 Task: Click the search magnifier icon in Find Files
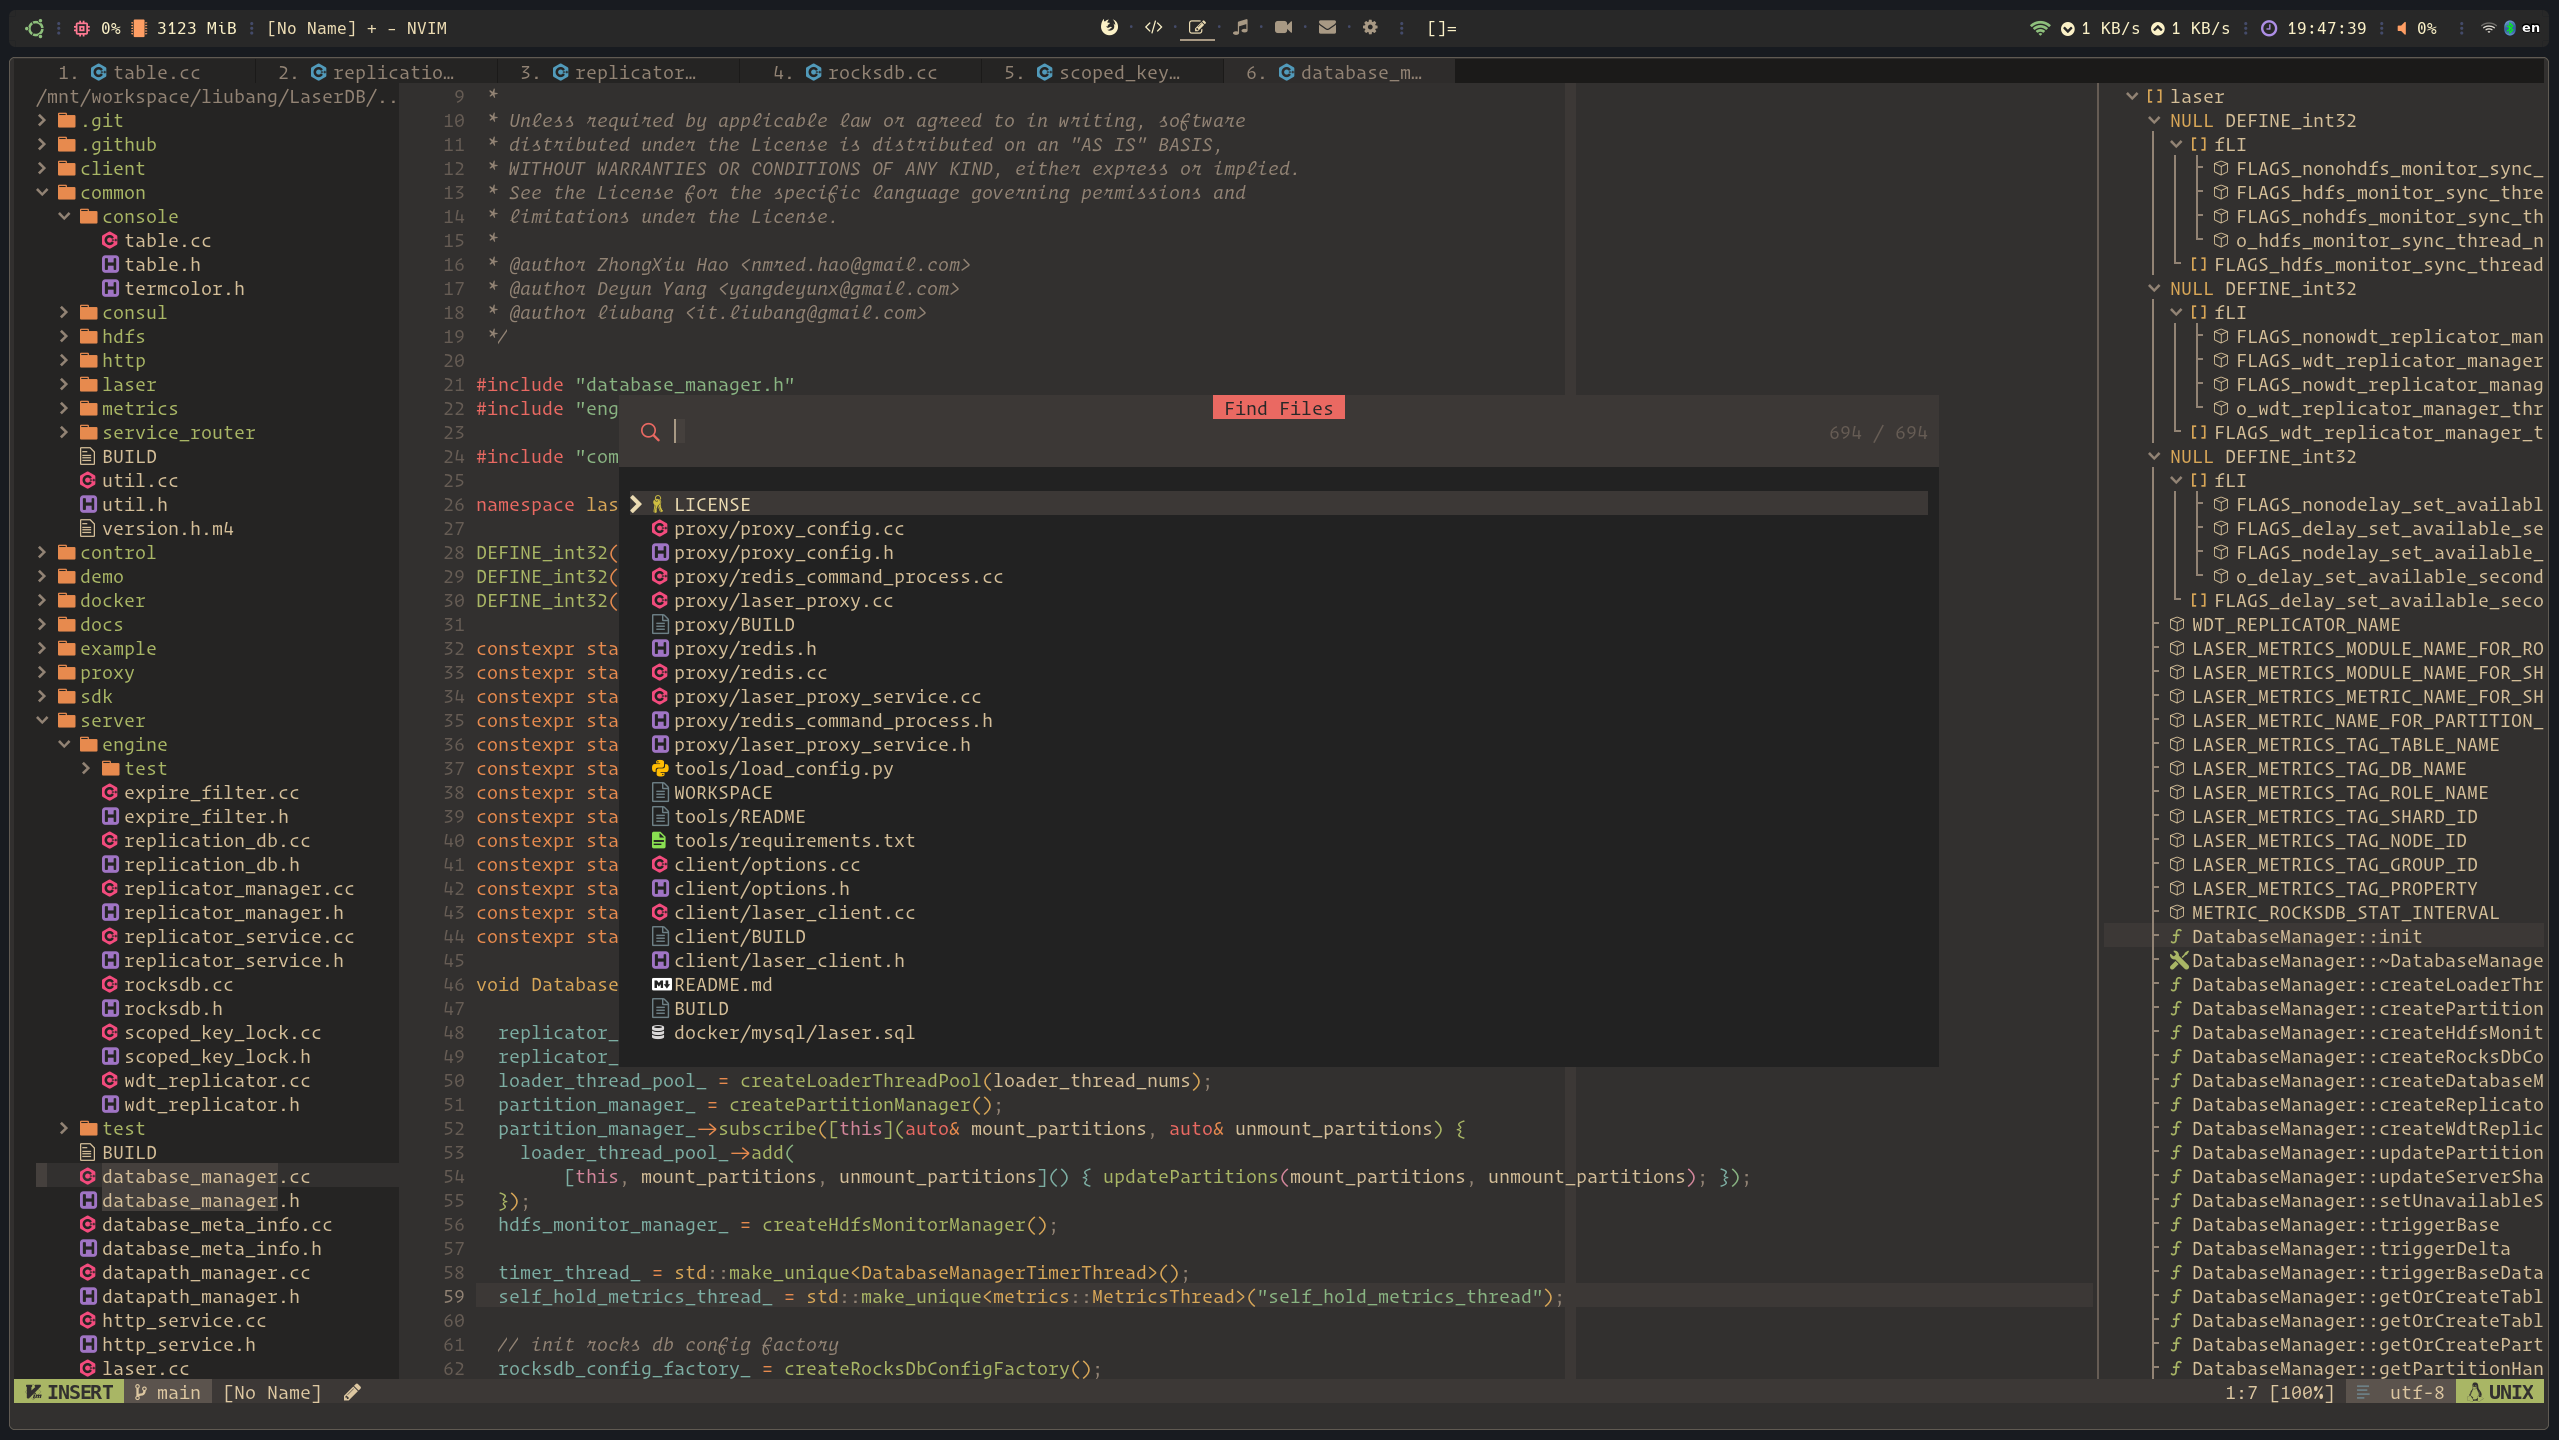650,432
